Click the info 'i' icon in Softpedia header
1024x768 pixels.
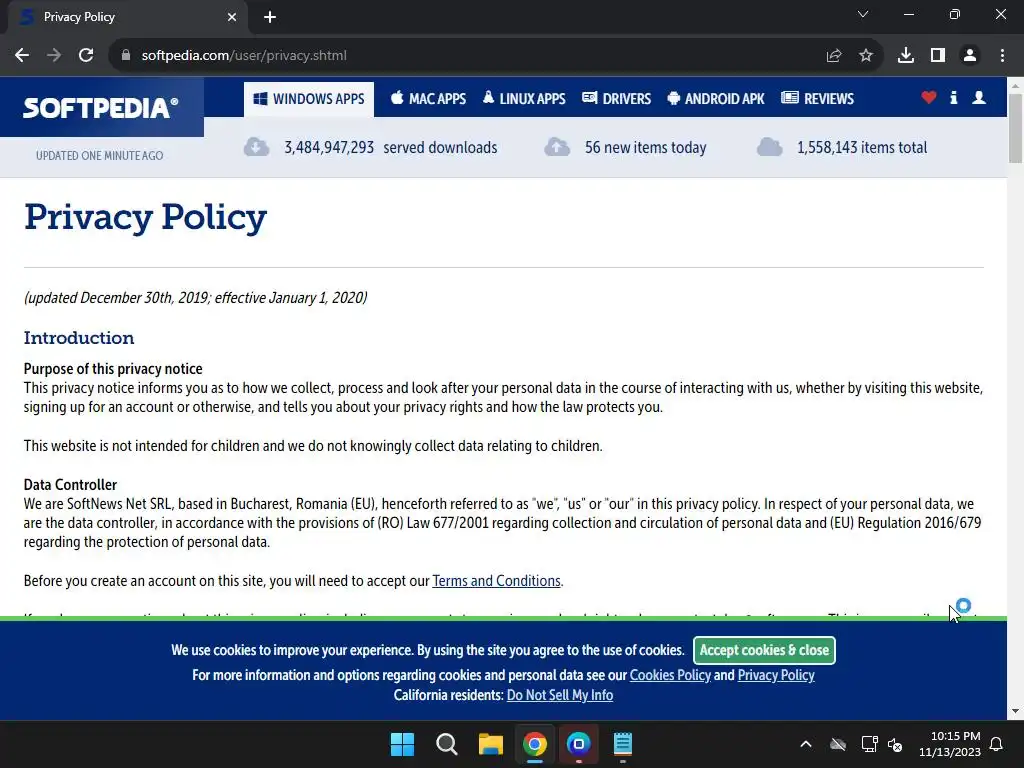pyautogui.click(x=953, y=98)
